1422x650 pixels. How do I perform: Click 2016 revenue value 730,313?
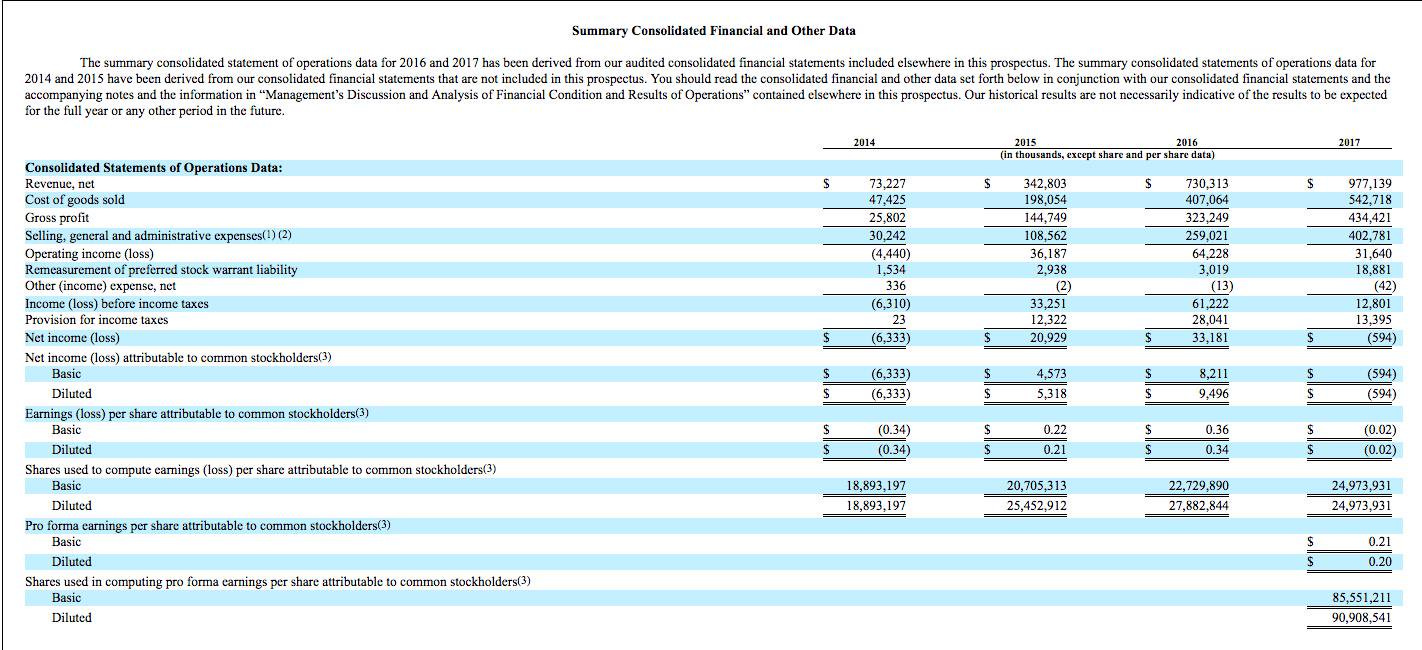(1207, 184)
